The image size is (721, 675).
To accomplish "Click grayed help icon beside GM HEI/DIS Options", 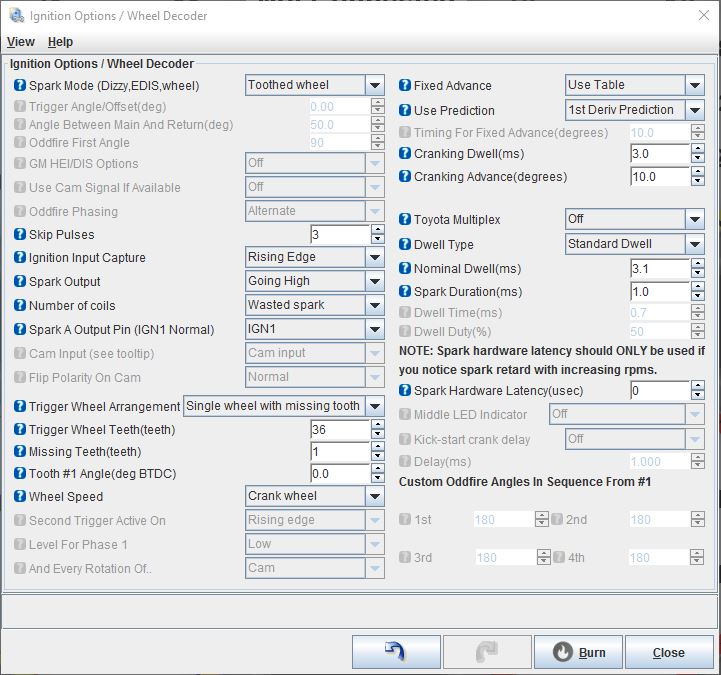I will [20, 163].
